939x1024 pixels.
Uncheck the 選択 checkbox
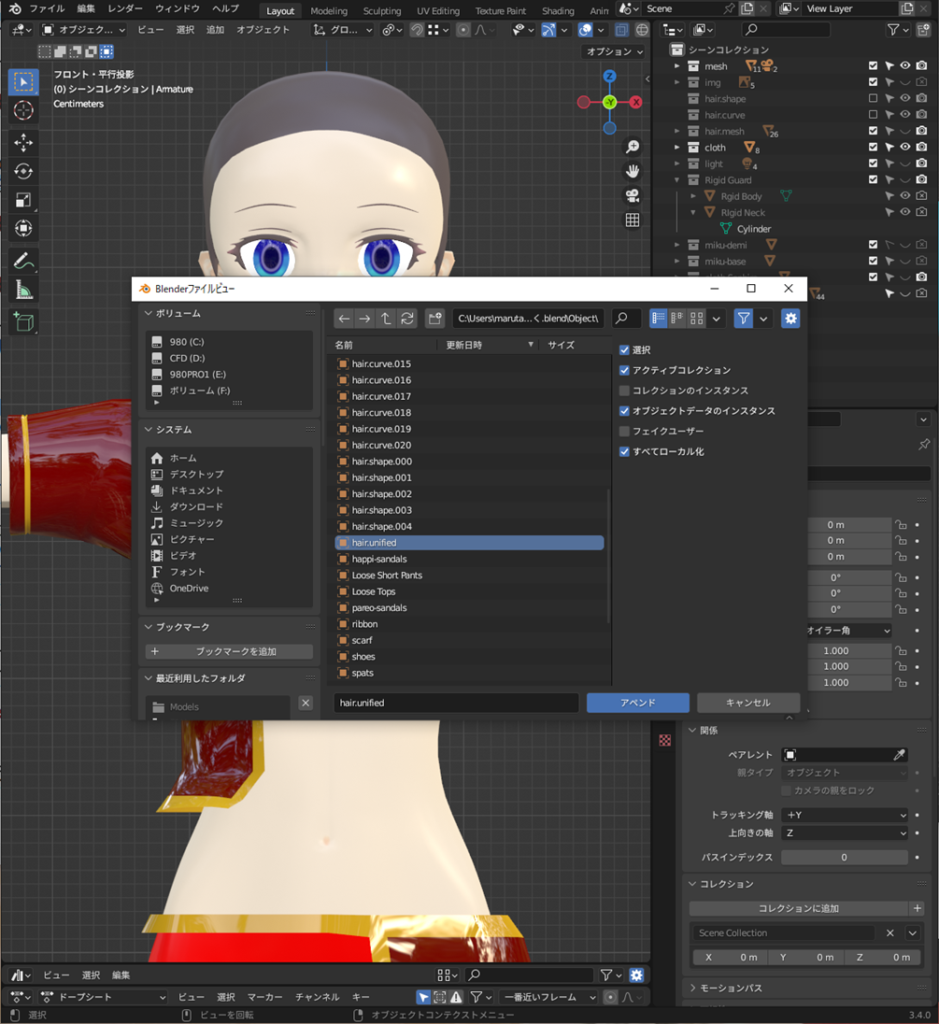[624, 350]
